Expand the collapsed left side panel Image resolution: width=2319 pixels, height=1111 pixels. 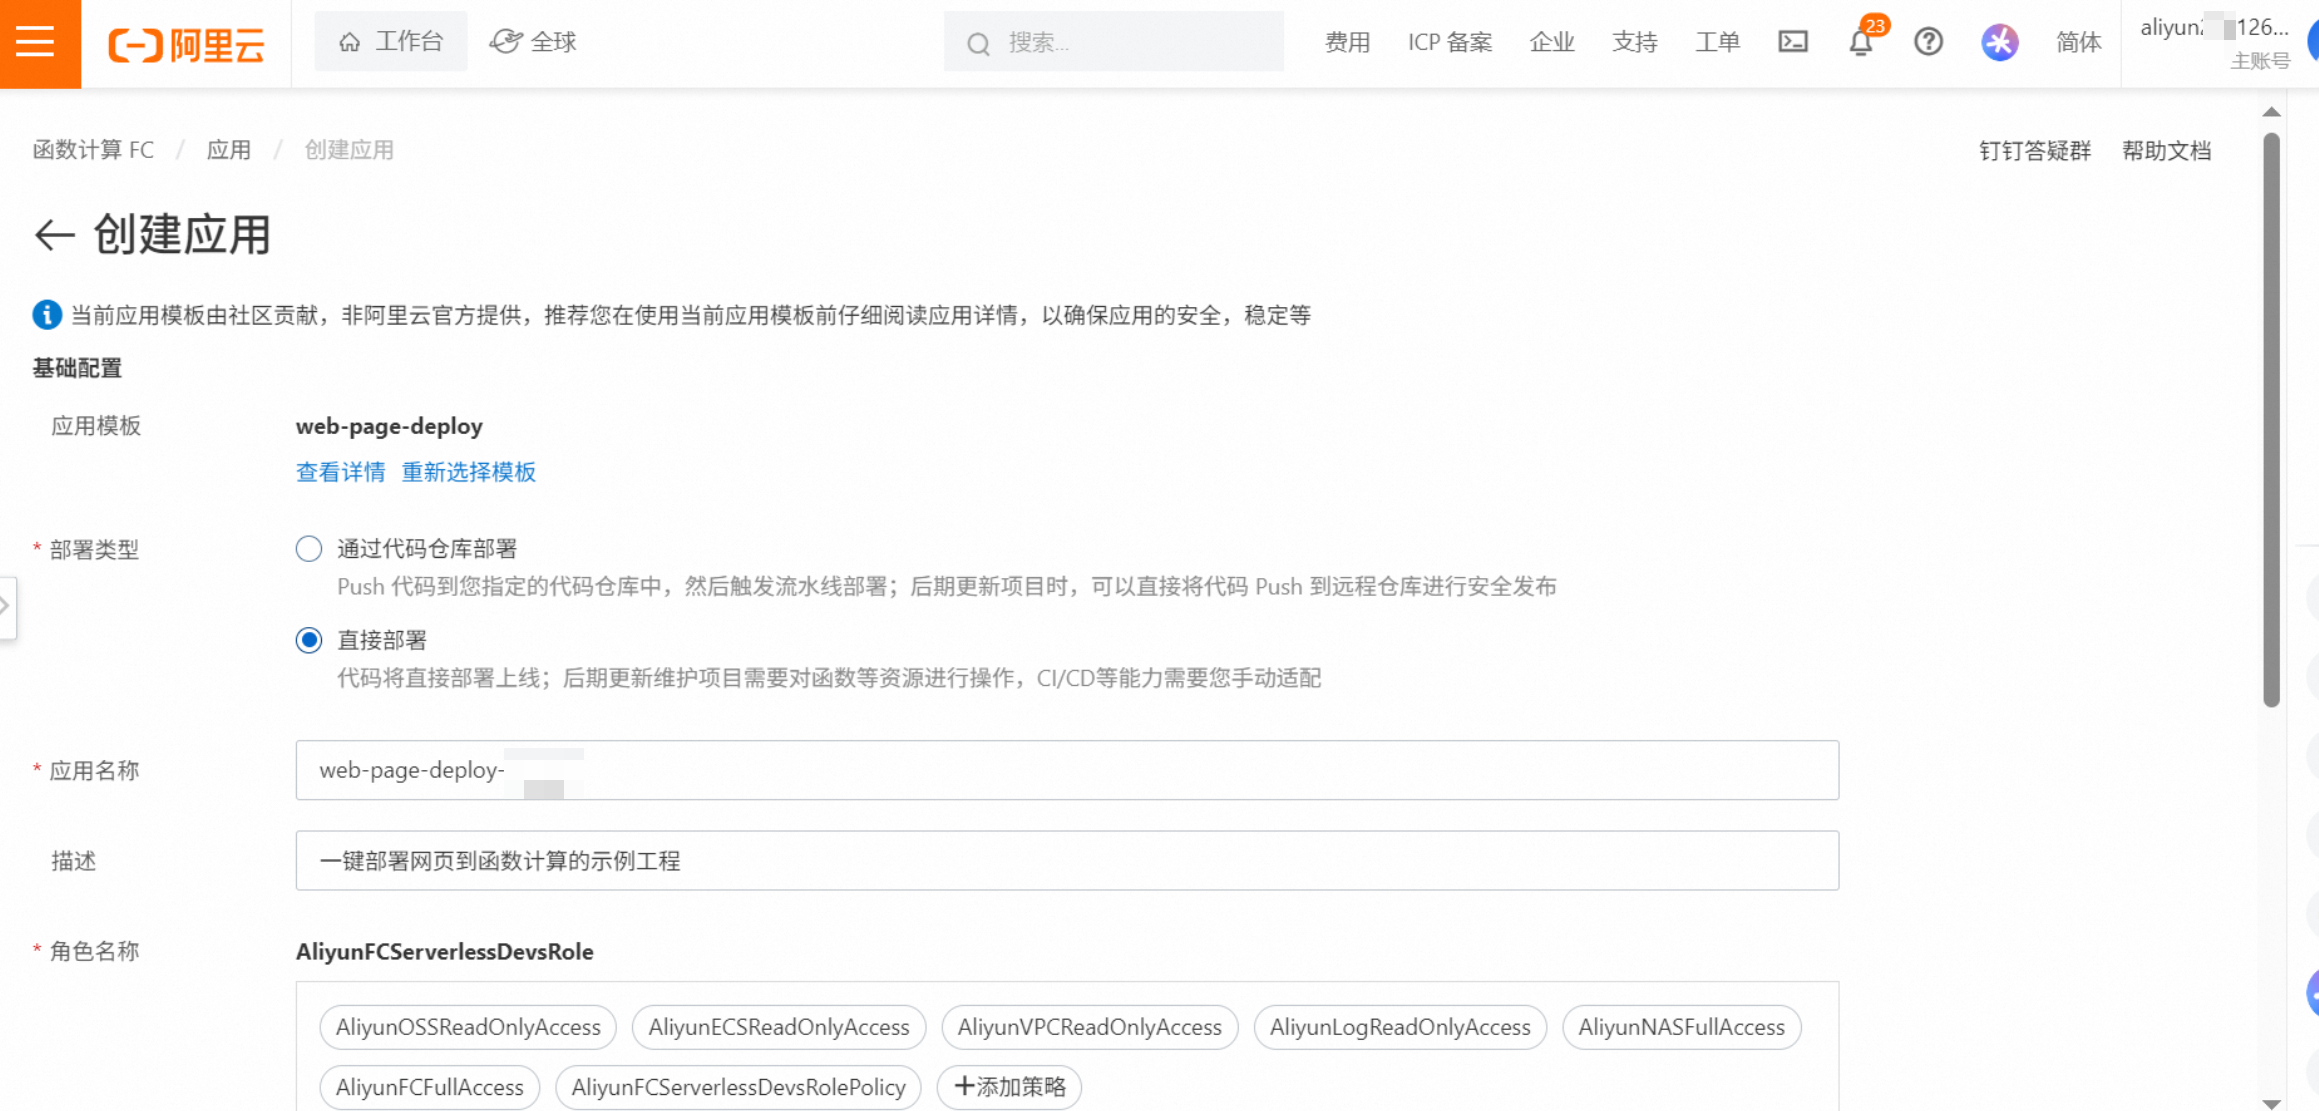click(6, 606)
